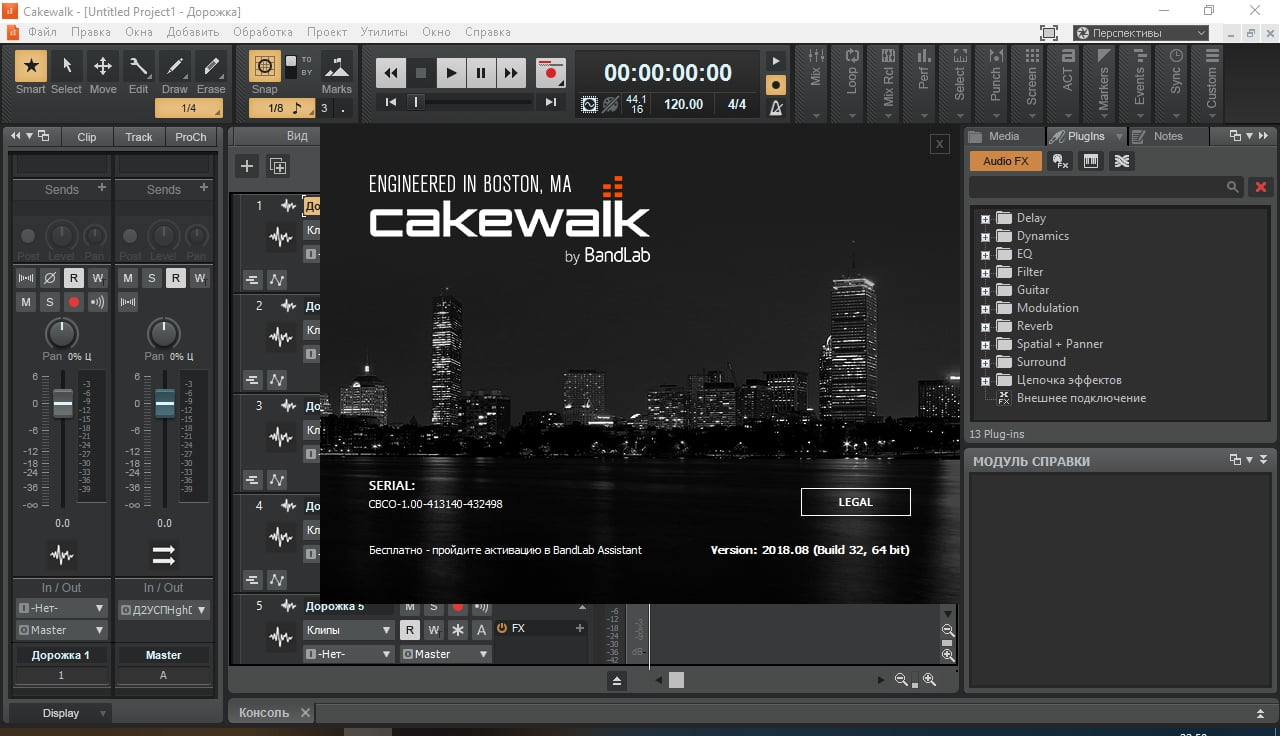Open the Утилиты menu

[x=384, y=32]
